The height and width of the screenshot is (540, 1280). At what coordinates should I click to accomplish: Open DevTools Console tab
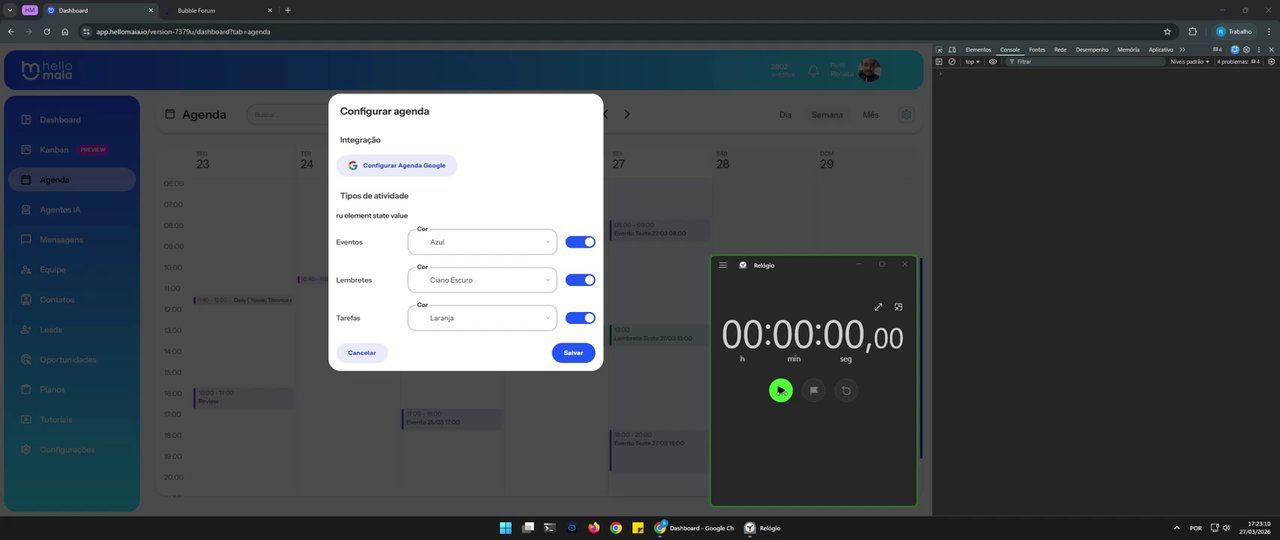click(x=1010, y=49)
